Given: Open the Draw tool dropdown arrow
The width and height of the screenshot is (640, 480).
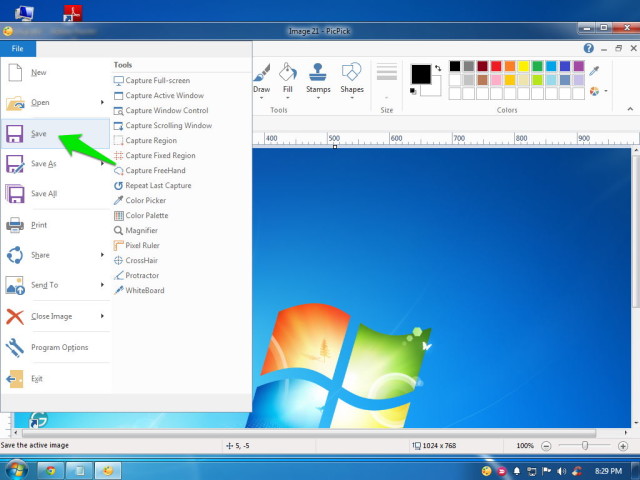Looking at the screenshot, I should (x=262, y=98).
